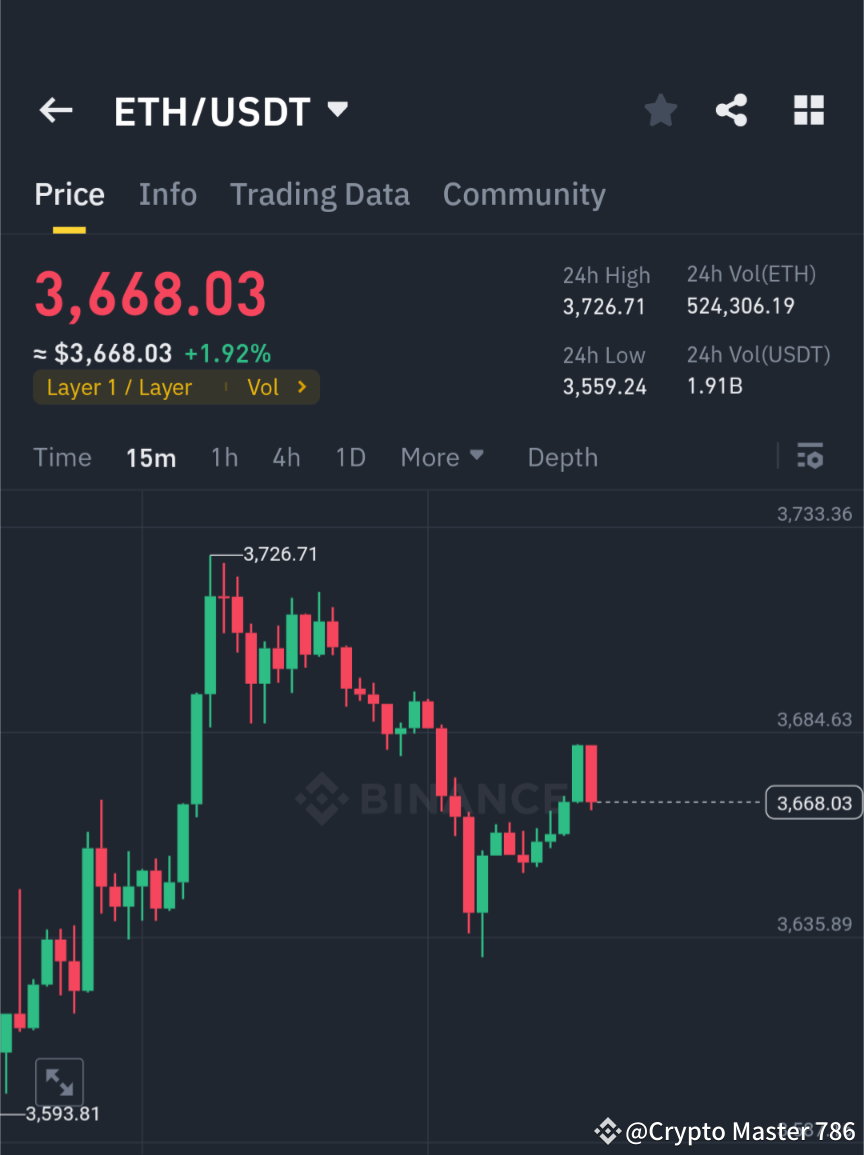Switch to the 1h timeframe
This screenshot has width=864, height=1155.
(224, 457)
